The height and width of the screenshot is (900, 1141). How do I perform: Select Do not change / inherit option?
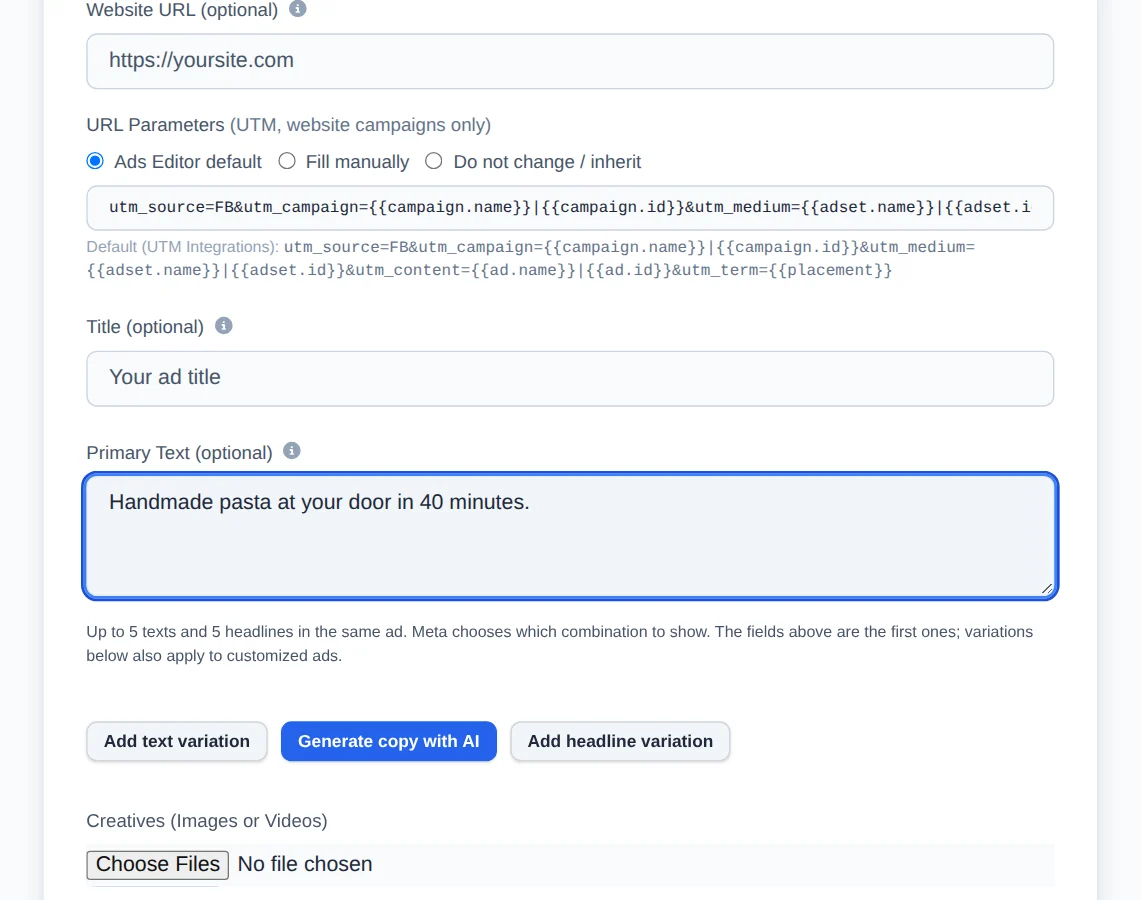[434, 161]
